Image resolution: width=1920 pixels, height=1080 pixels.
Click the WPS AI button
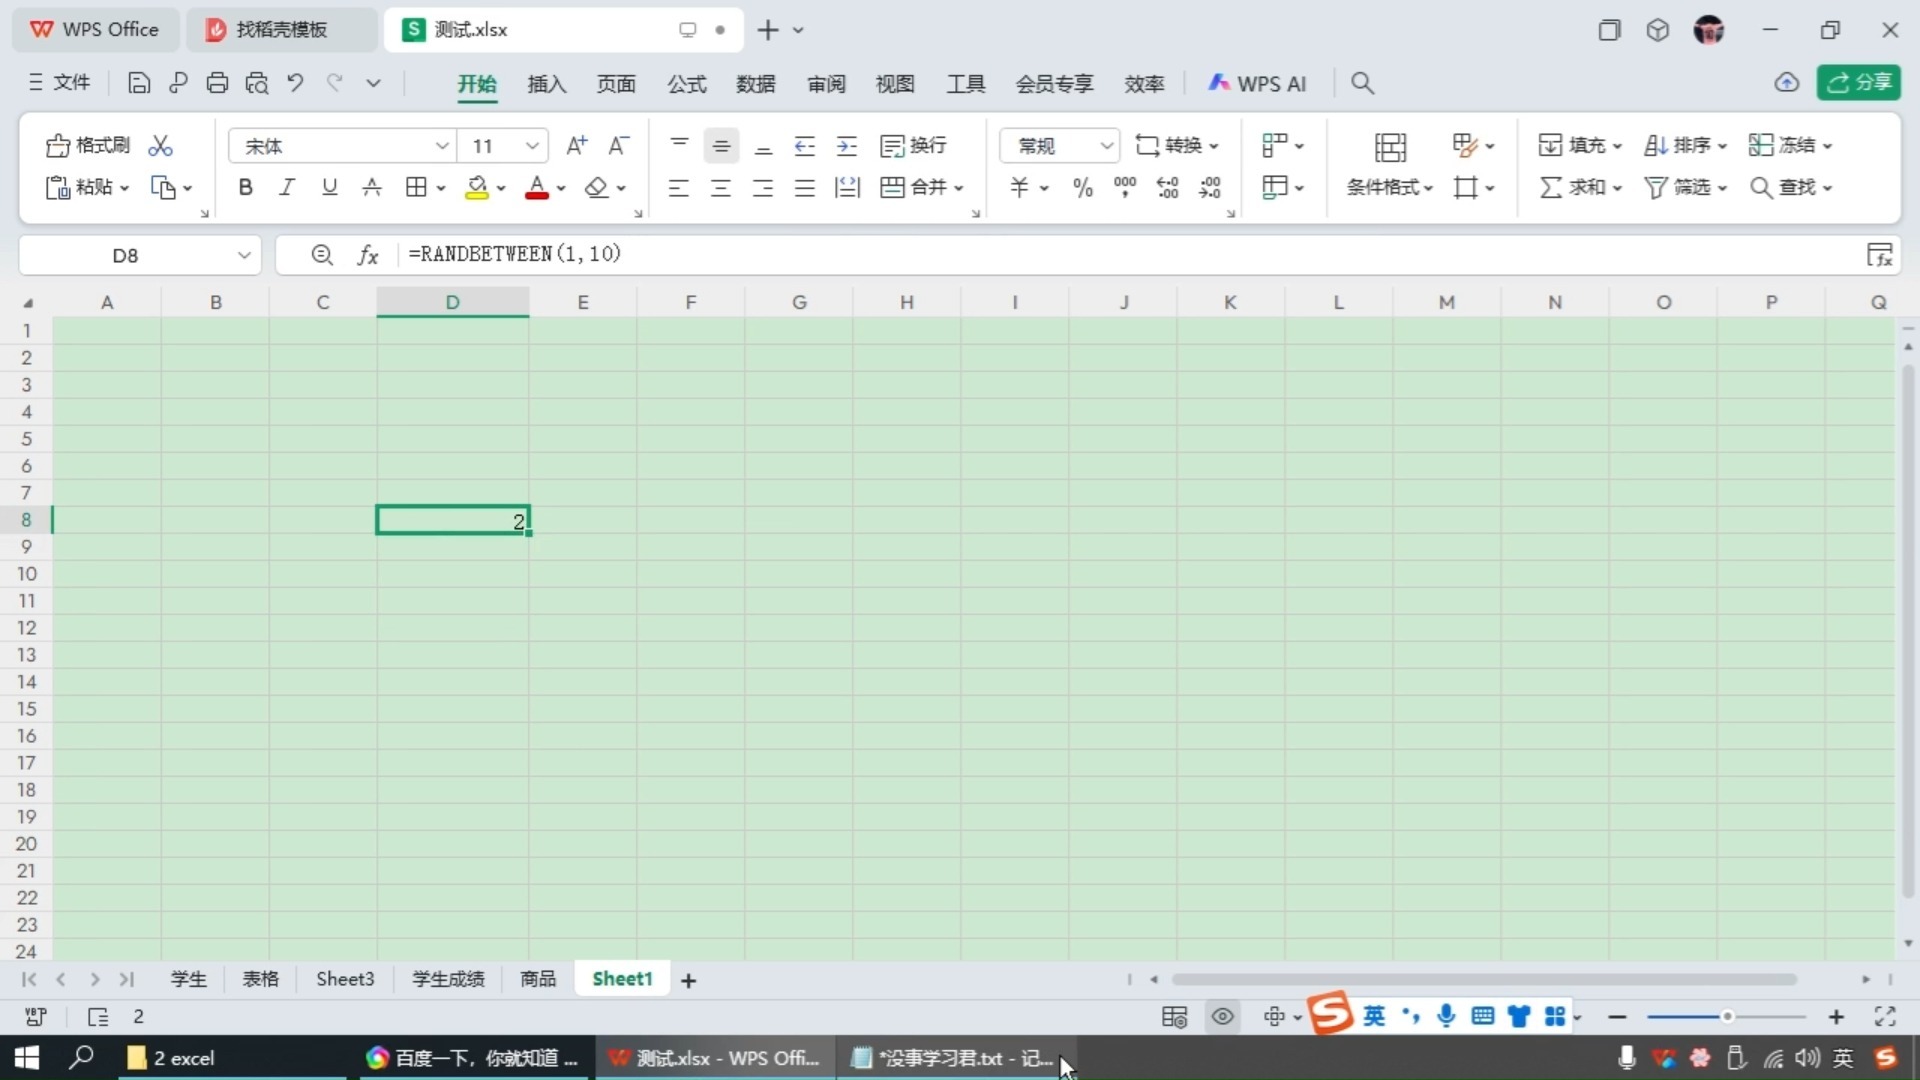click(x=1257, y=84)
